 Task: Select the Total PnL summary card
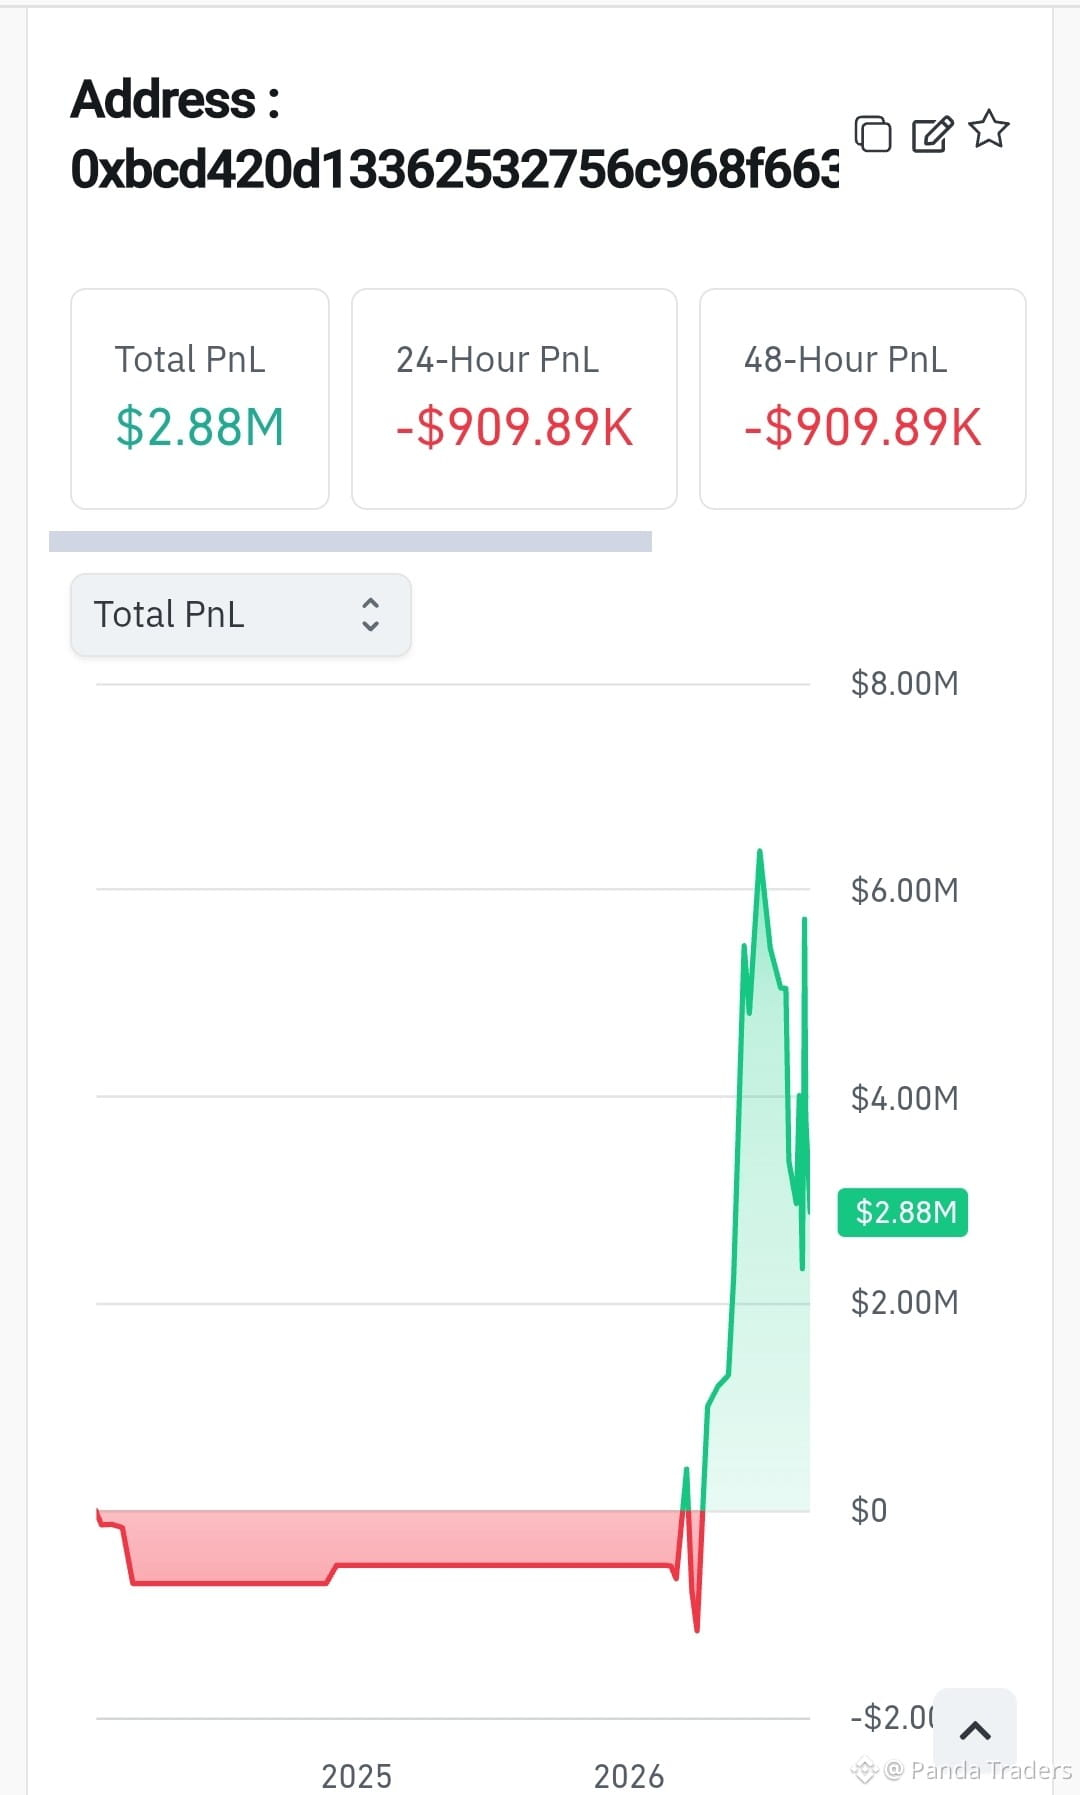(200, 399)
